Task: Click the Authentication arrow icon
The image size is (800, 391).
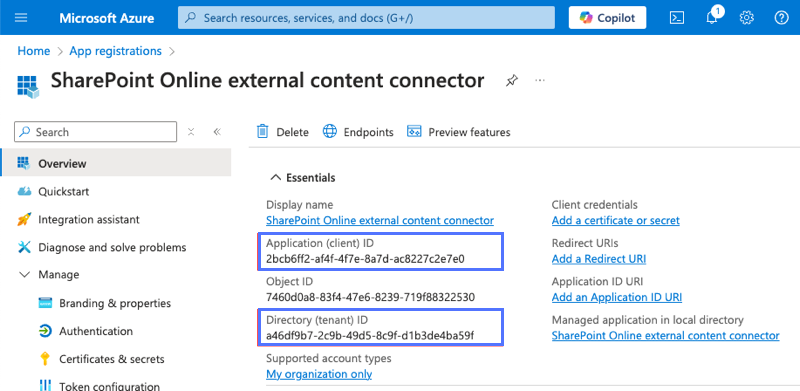Action: tap(45, 331)
